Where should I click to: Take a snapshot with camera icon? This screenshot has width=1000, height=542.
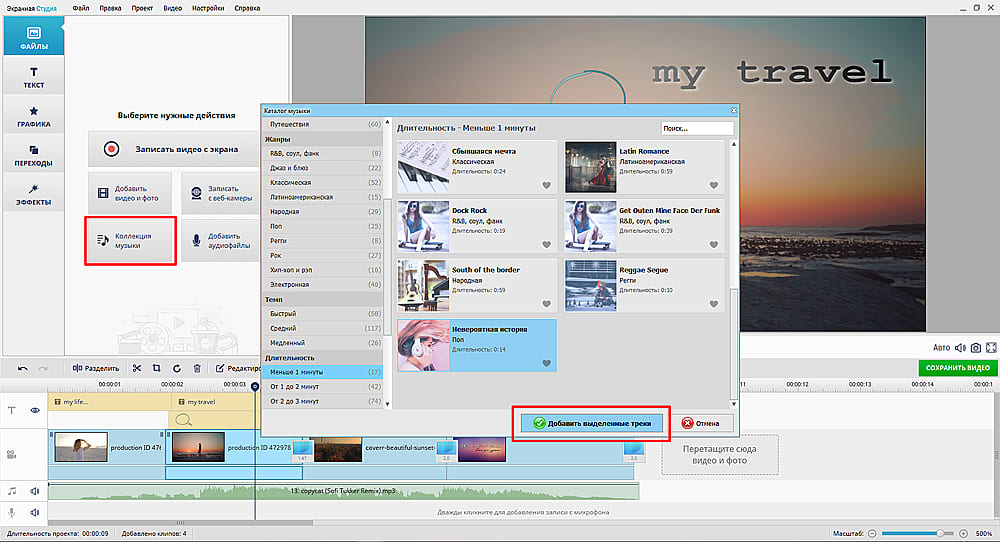coord(976,348)
